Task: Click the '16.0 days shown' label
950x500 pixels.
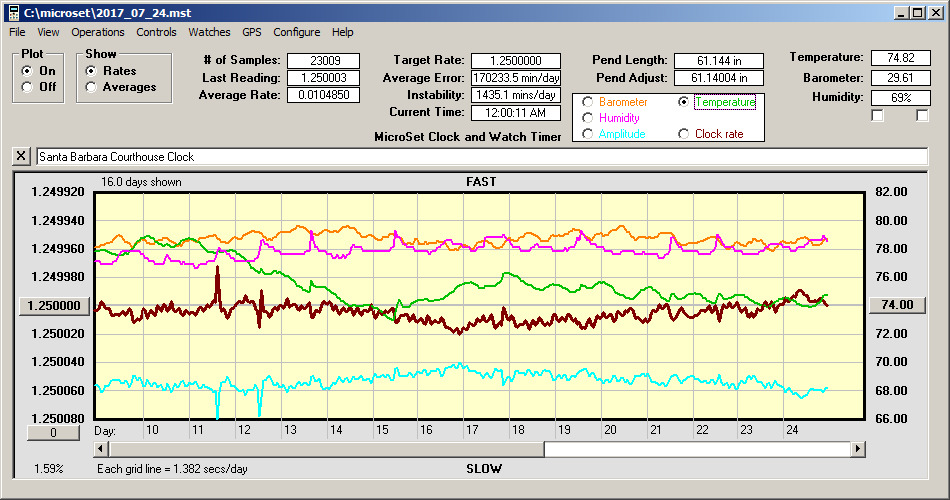Action: tap(141, 182)
